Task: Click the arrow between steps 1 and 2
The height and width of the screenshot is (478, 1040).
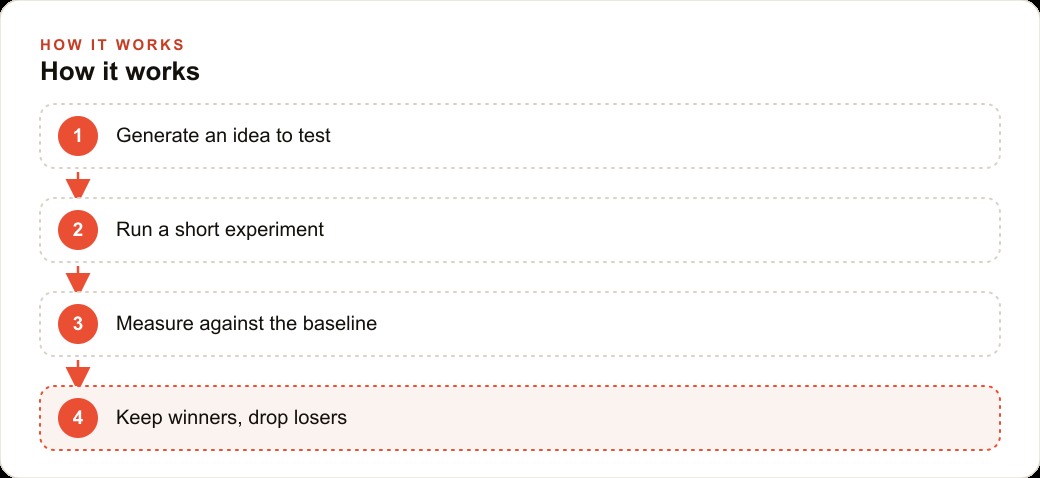Action: [x=78, y=184]
